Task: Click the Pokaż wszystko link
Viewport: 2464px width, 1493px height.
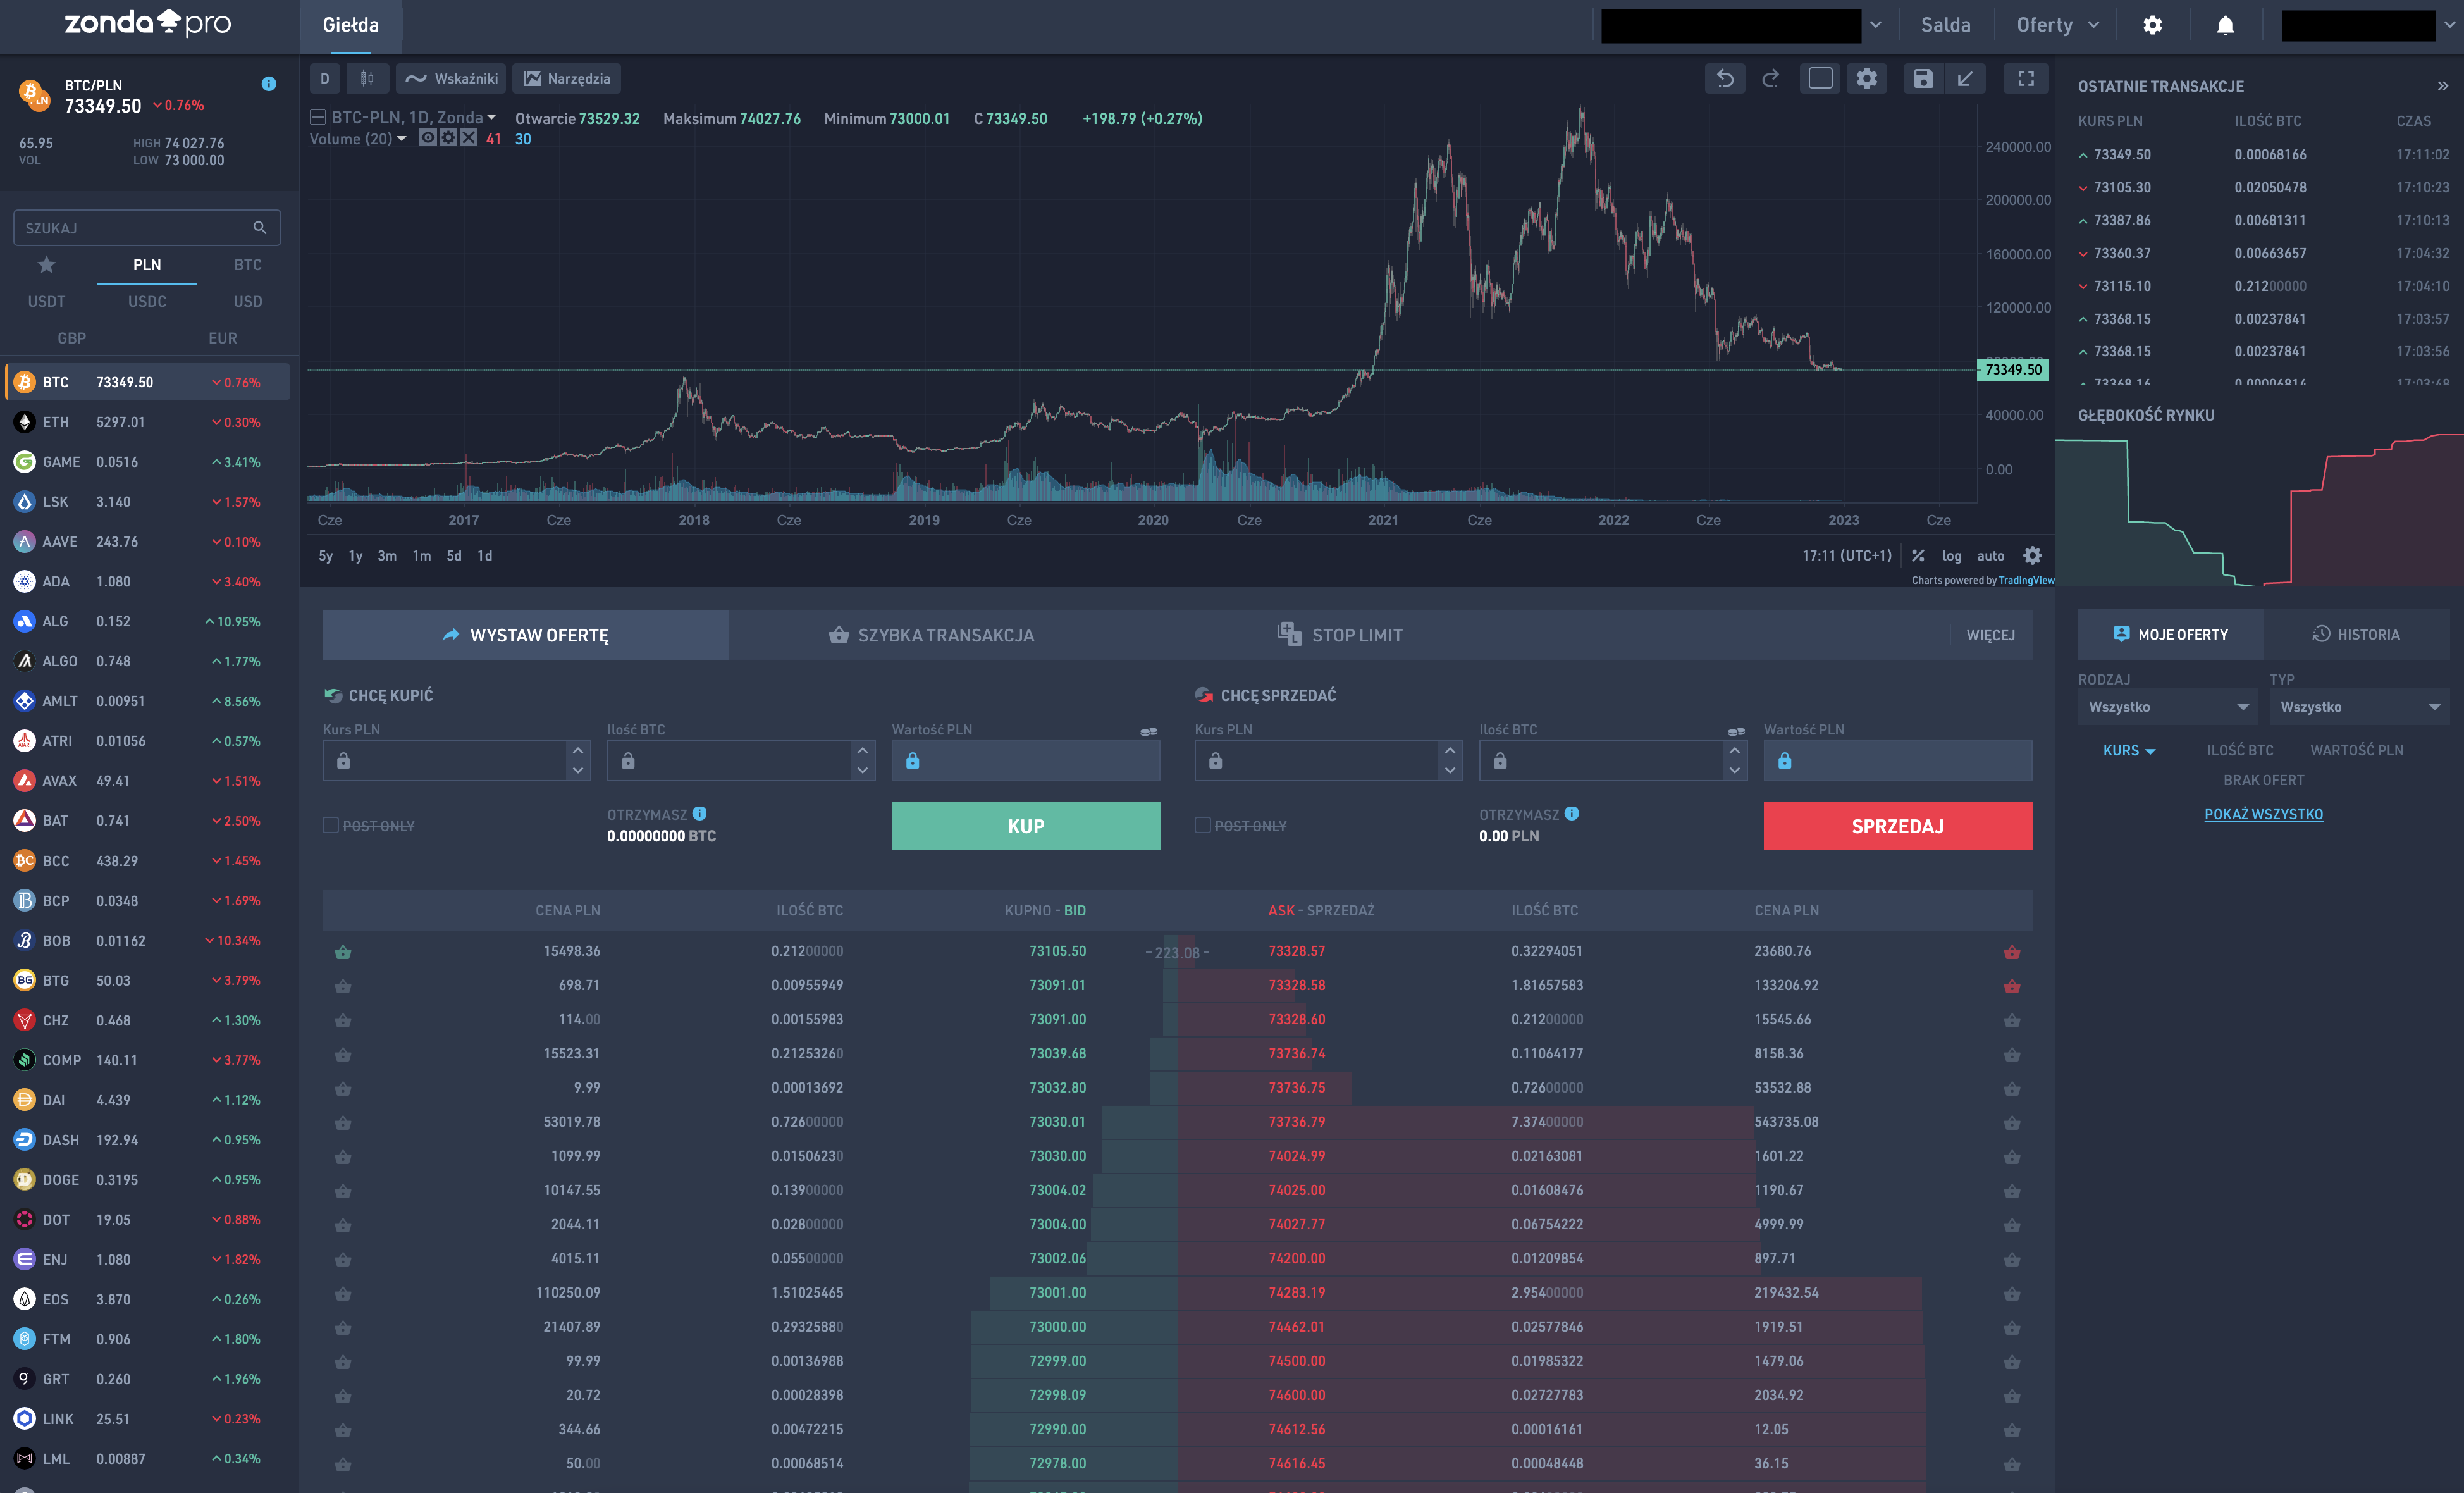Action: click(x=2263, y=814)
